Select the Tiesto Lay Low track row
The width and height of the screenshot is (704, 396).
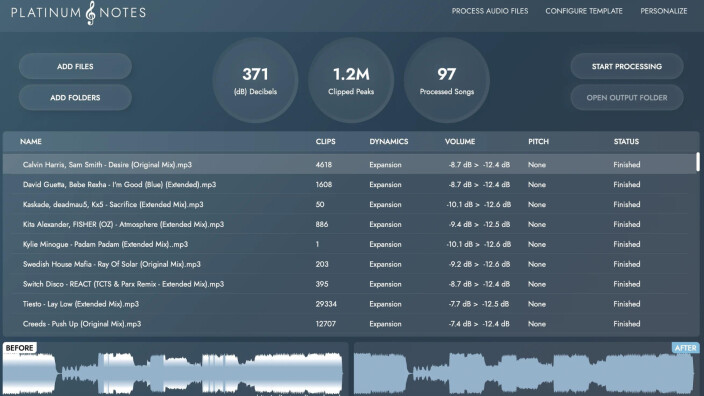(349, 304)
